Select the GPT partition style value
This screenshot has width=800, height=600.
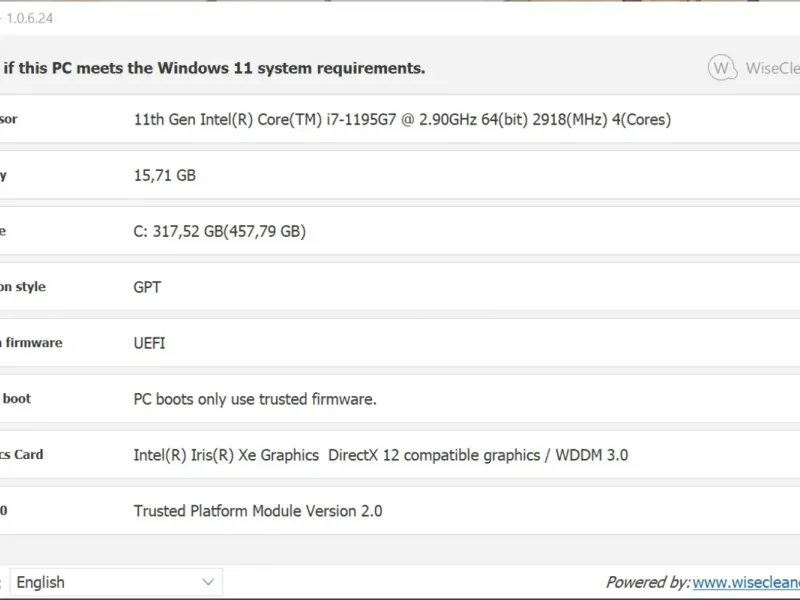click(147, 287)
